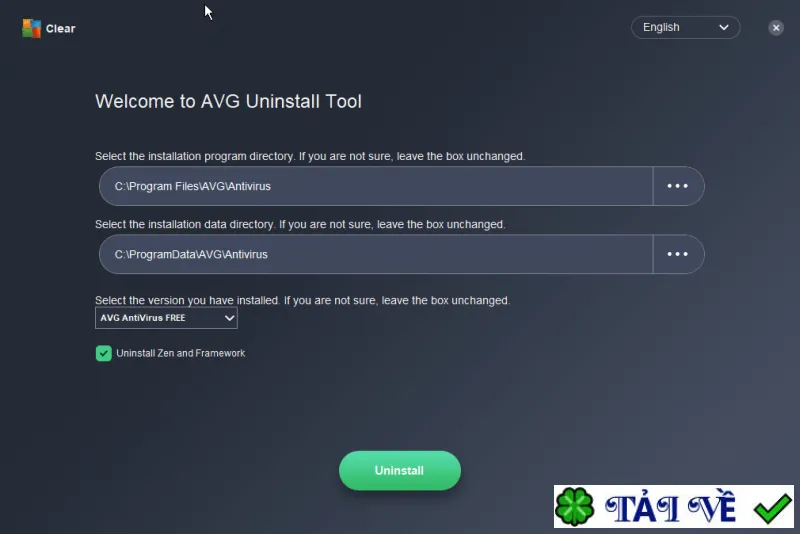Click the installed version instruction text

[302, 300]
